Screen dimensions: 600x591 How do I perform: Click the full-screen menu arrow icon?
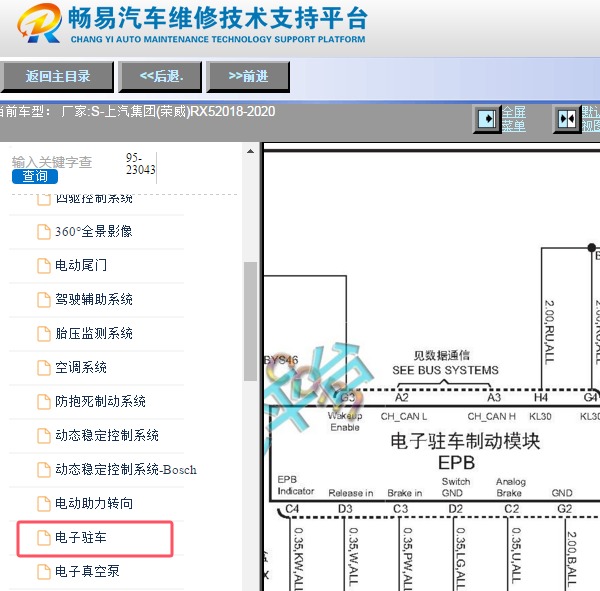pos(487,119)
